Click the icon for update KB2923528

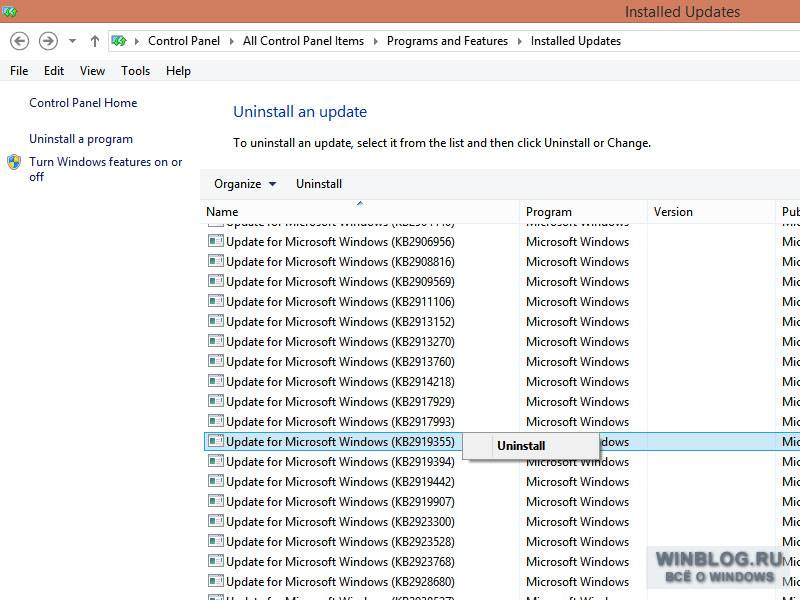tap(216, 541)
